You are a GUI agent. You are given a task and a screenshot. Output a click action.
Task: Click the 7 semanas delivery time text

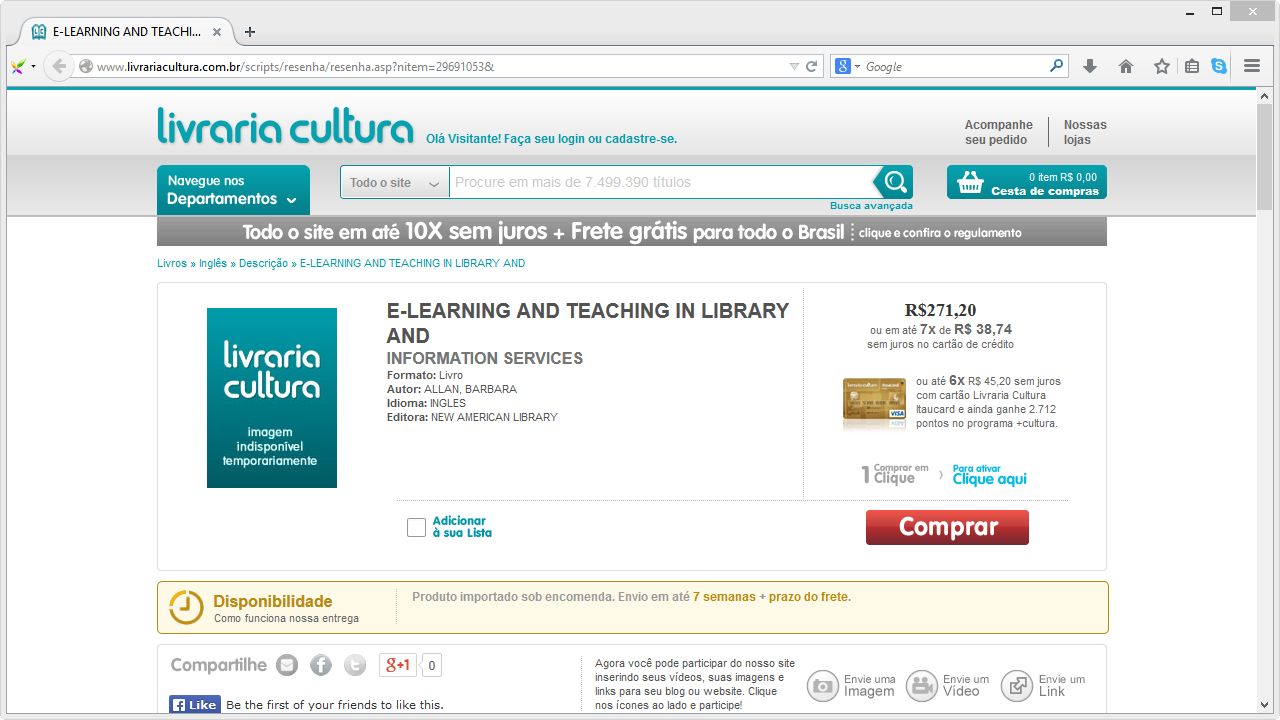coord(724,597)
